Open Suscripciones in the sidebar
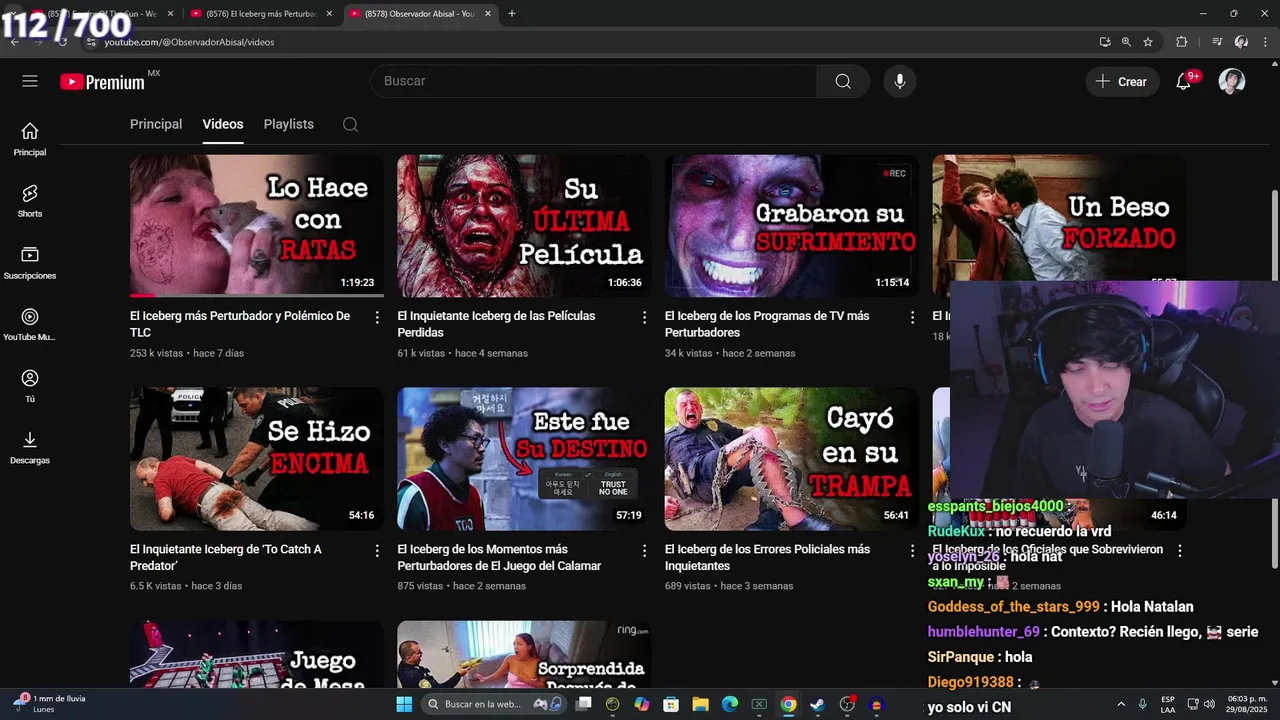This screenshot has width=1280, height=720. tap(30, 263)
